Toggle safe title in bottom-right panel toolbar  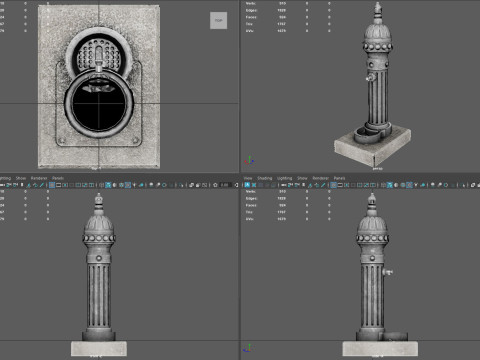pyautogui.click(x=373, y=185)
